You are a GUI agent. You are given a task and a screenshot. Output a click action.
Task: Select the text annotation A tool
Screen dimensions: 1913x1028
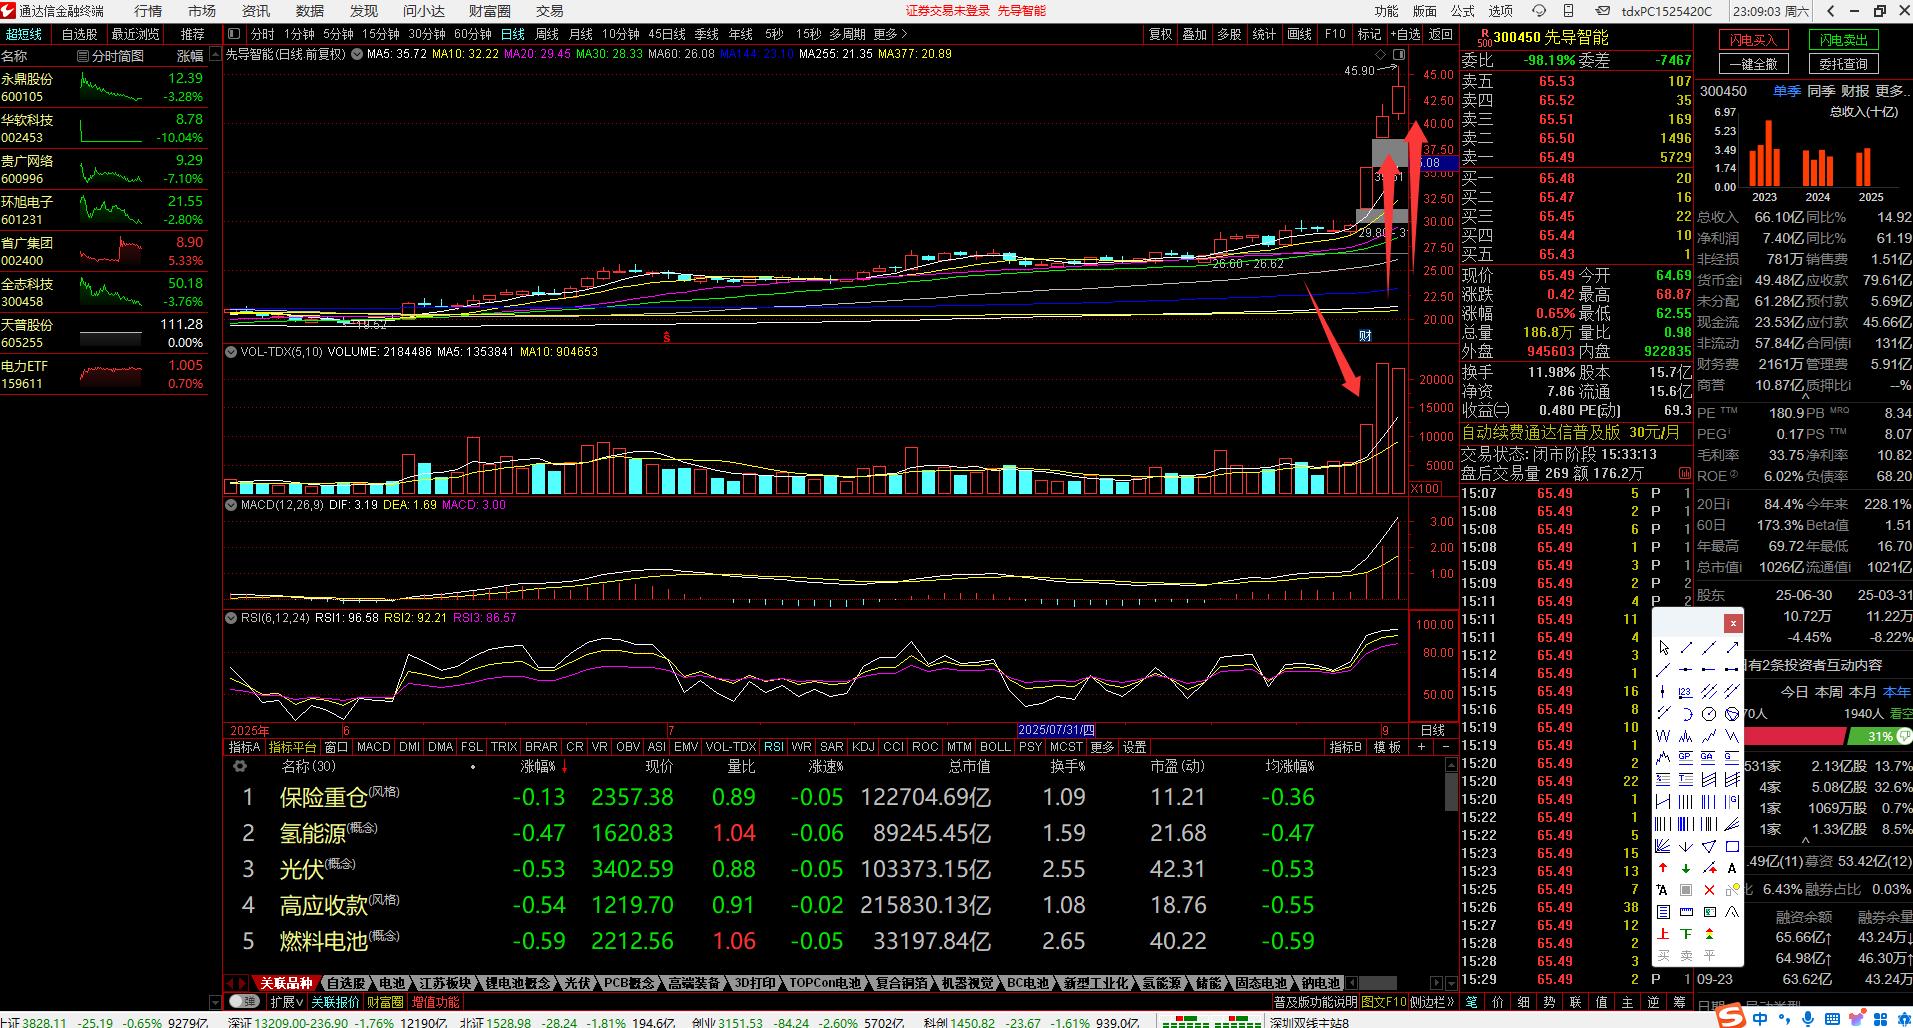click(x=1732, y=868)
